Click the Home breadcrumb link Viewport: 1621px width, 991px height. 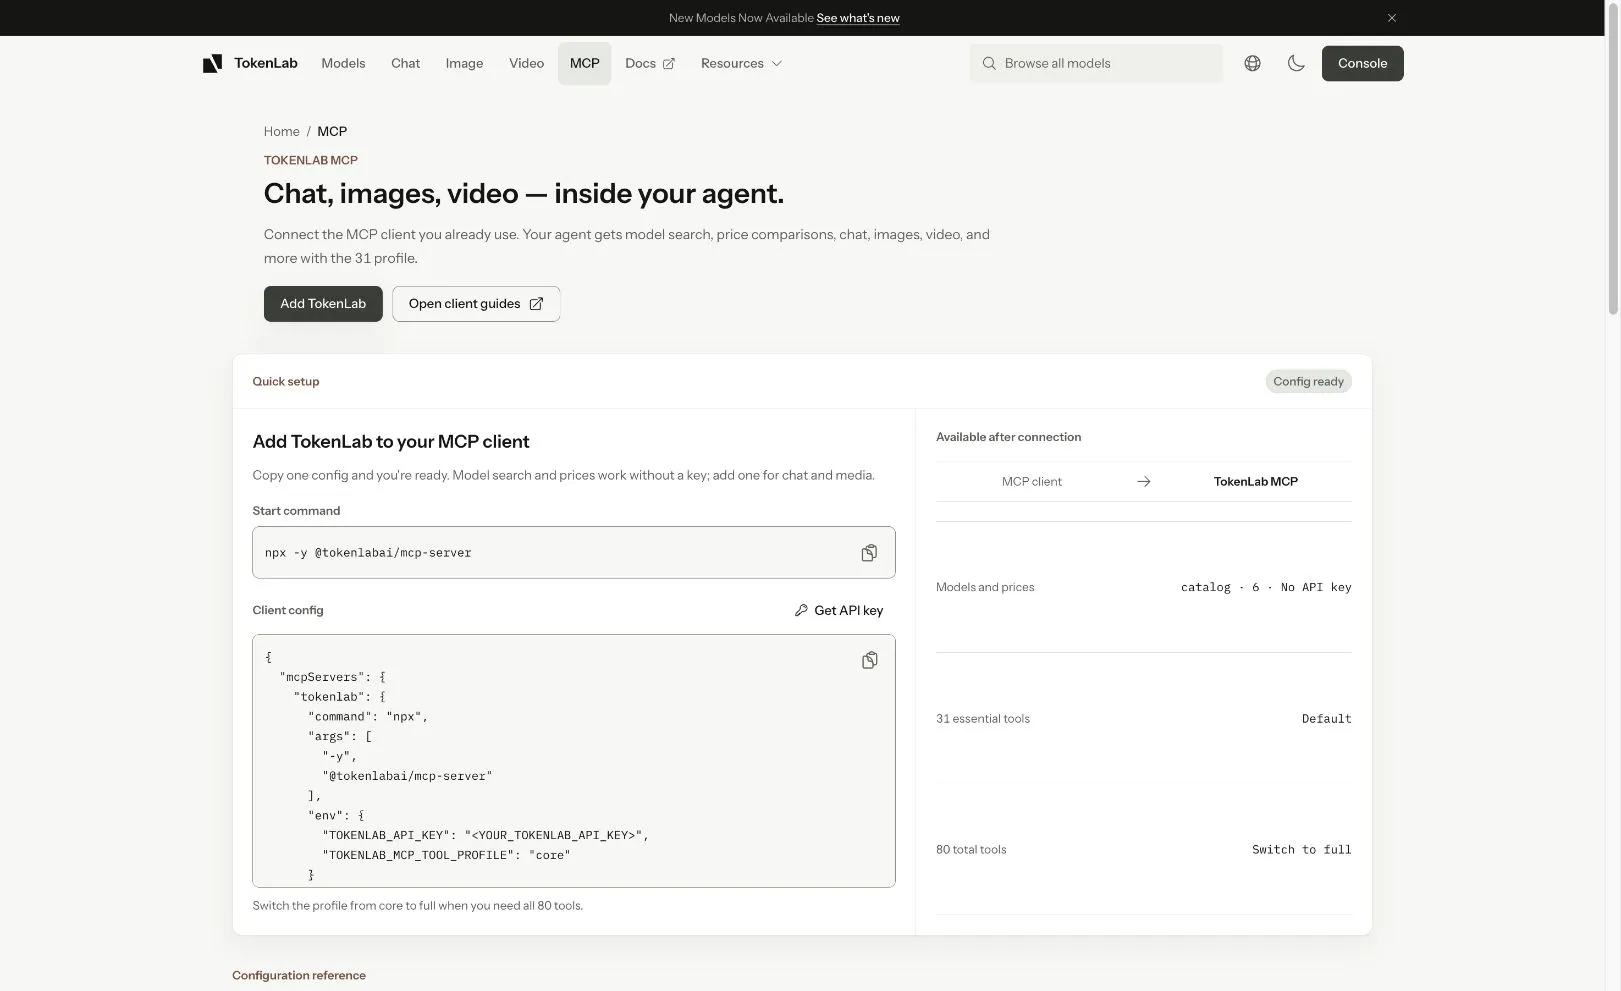(282, 131)
